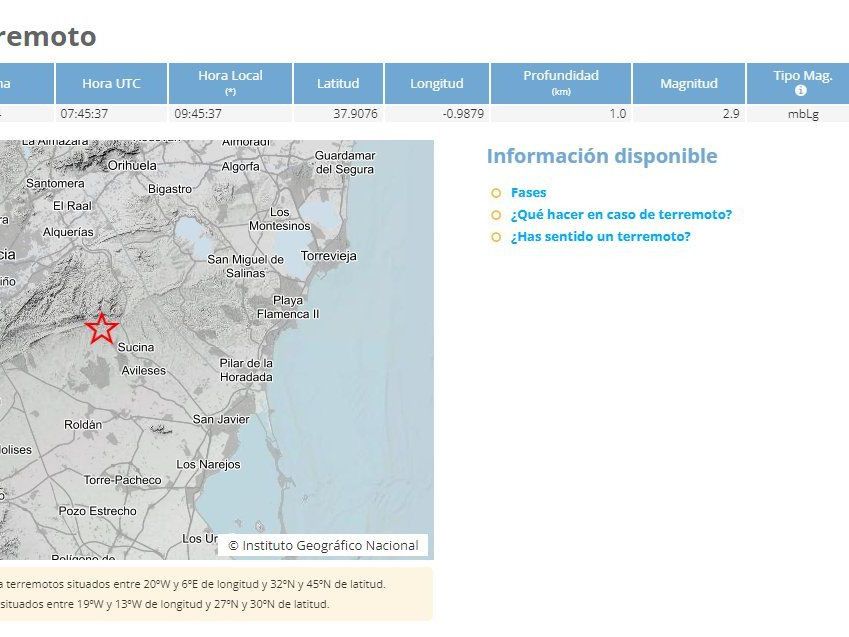
Task: Click the info icon under Tipo Mag.
Action: [x=801, y=91]
